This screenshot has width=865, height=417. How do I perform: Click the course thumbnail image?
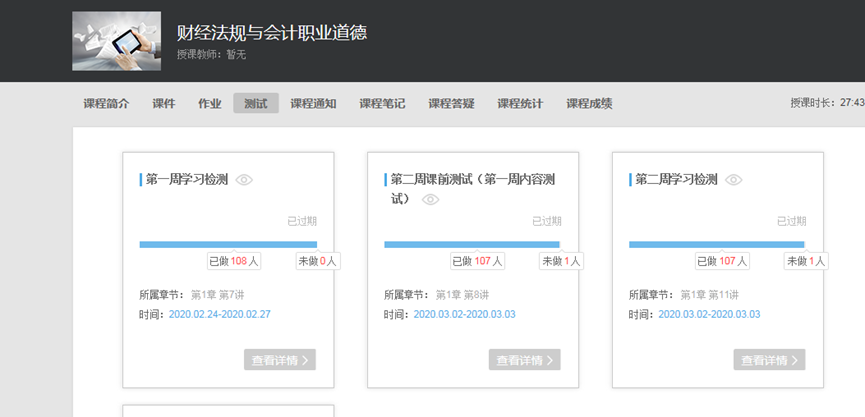[116, 41]
